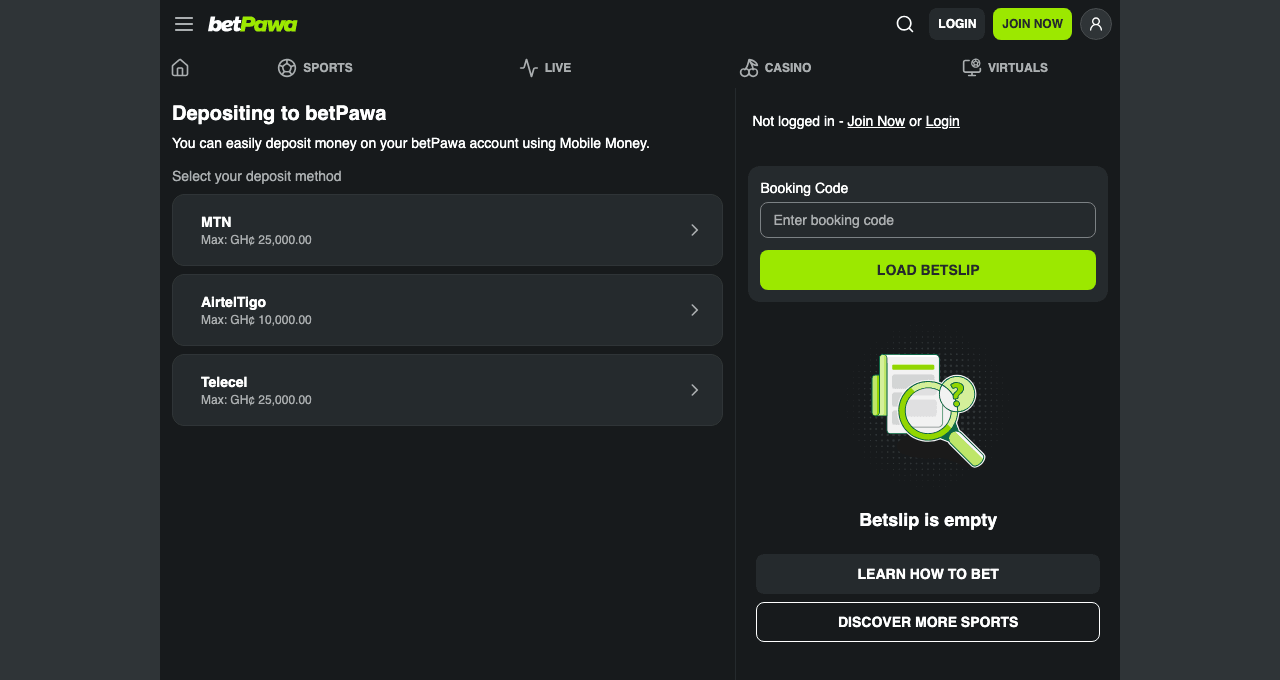This screenshot has height=680, width=1280.
Task: Click the Virtuals monitor icon
Action: tap(972, 67)
